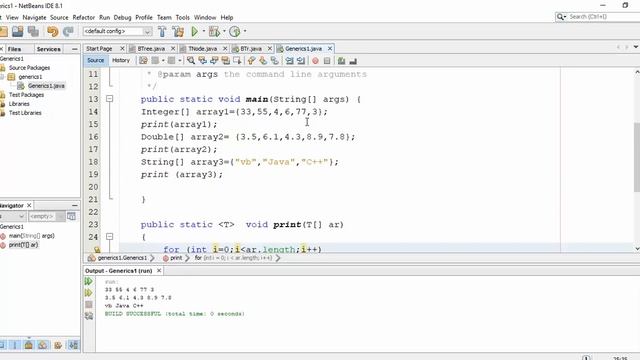Image resolution: width=640 pixels, height=360 pixels.
Task: Switch to the Tnode.java tab
Action: click(x=202, y=49)
